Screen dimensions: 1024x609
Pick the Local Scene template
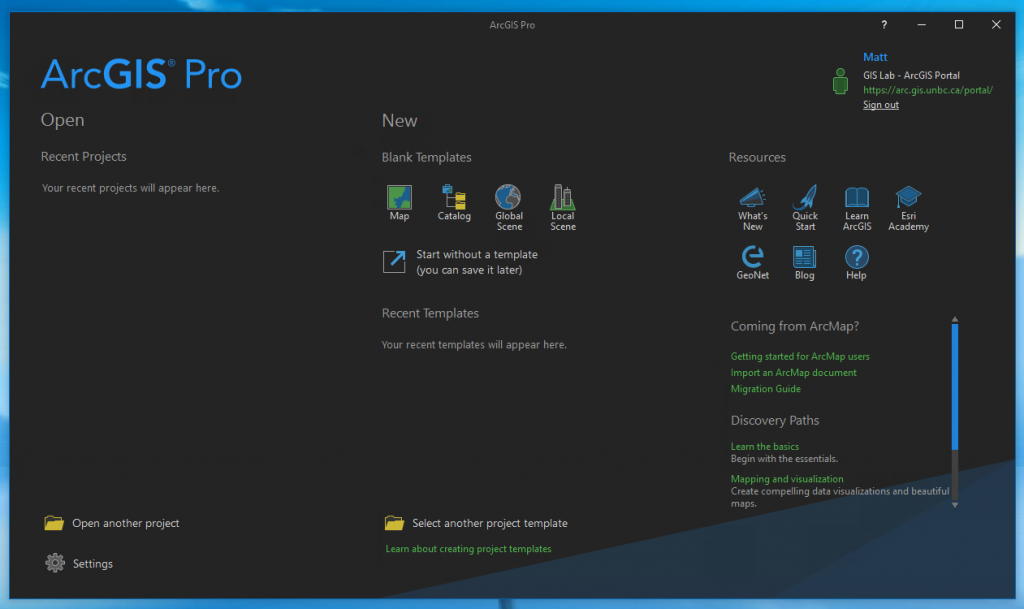pos(563,208)
